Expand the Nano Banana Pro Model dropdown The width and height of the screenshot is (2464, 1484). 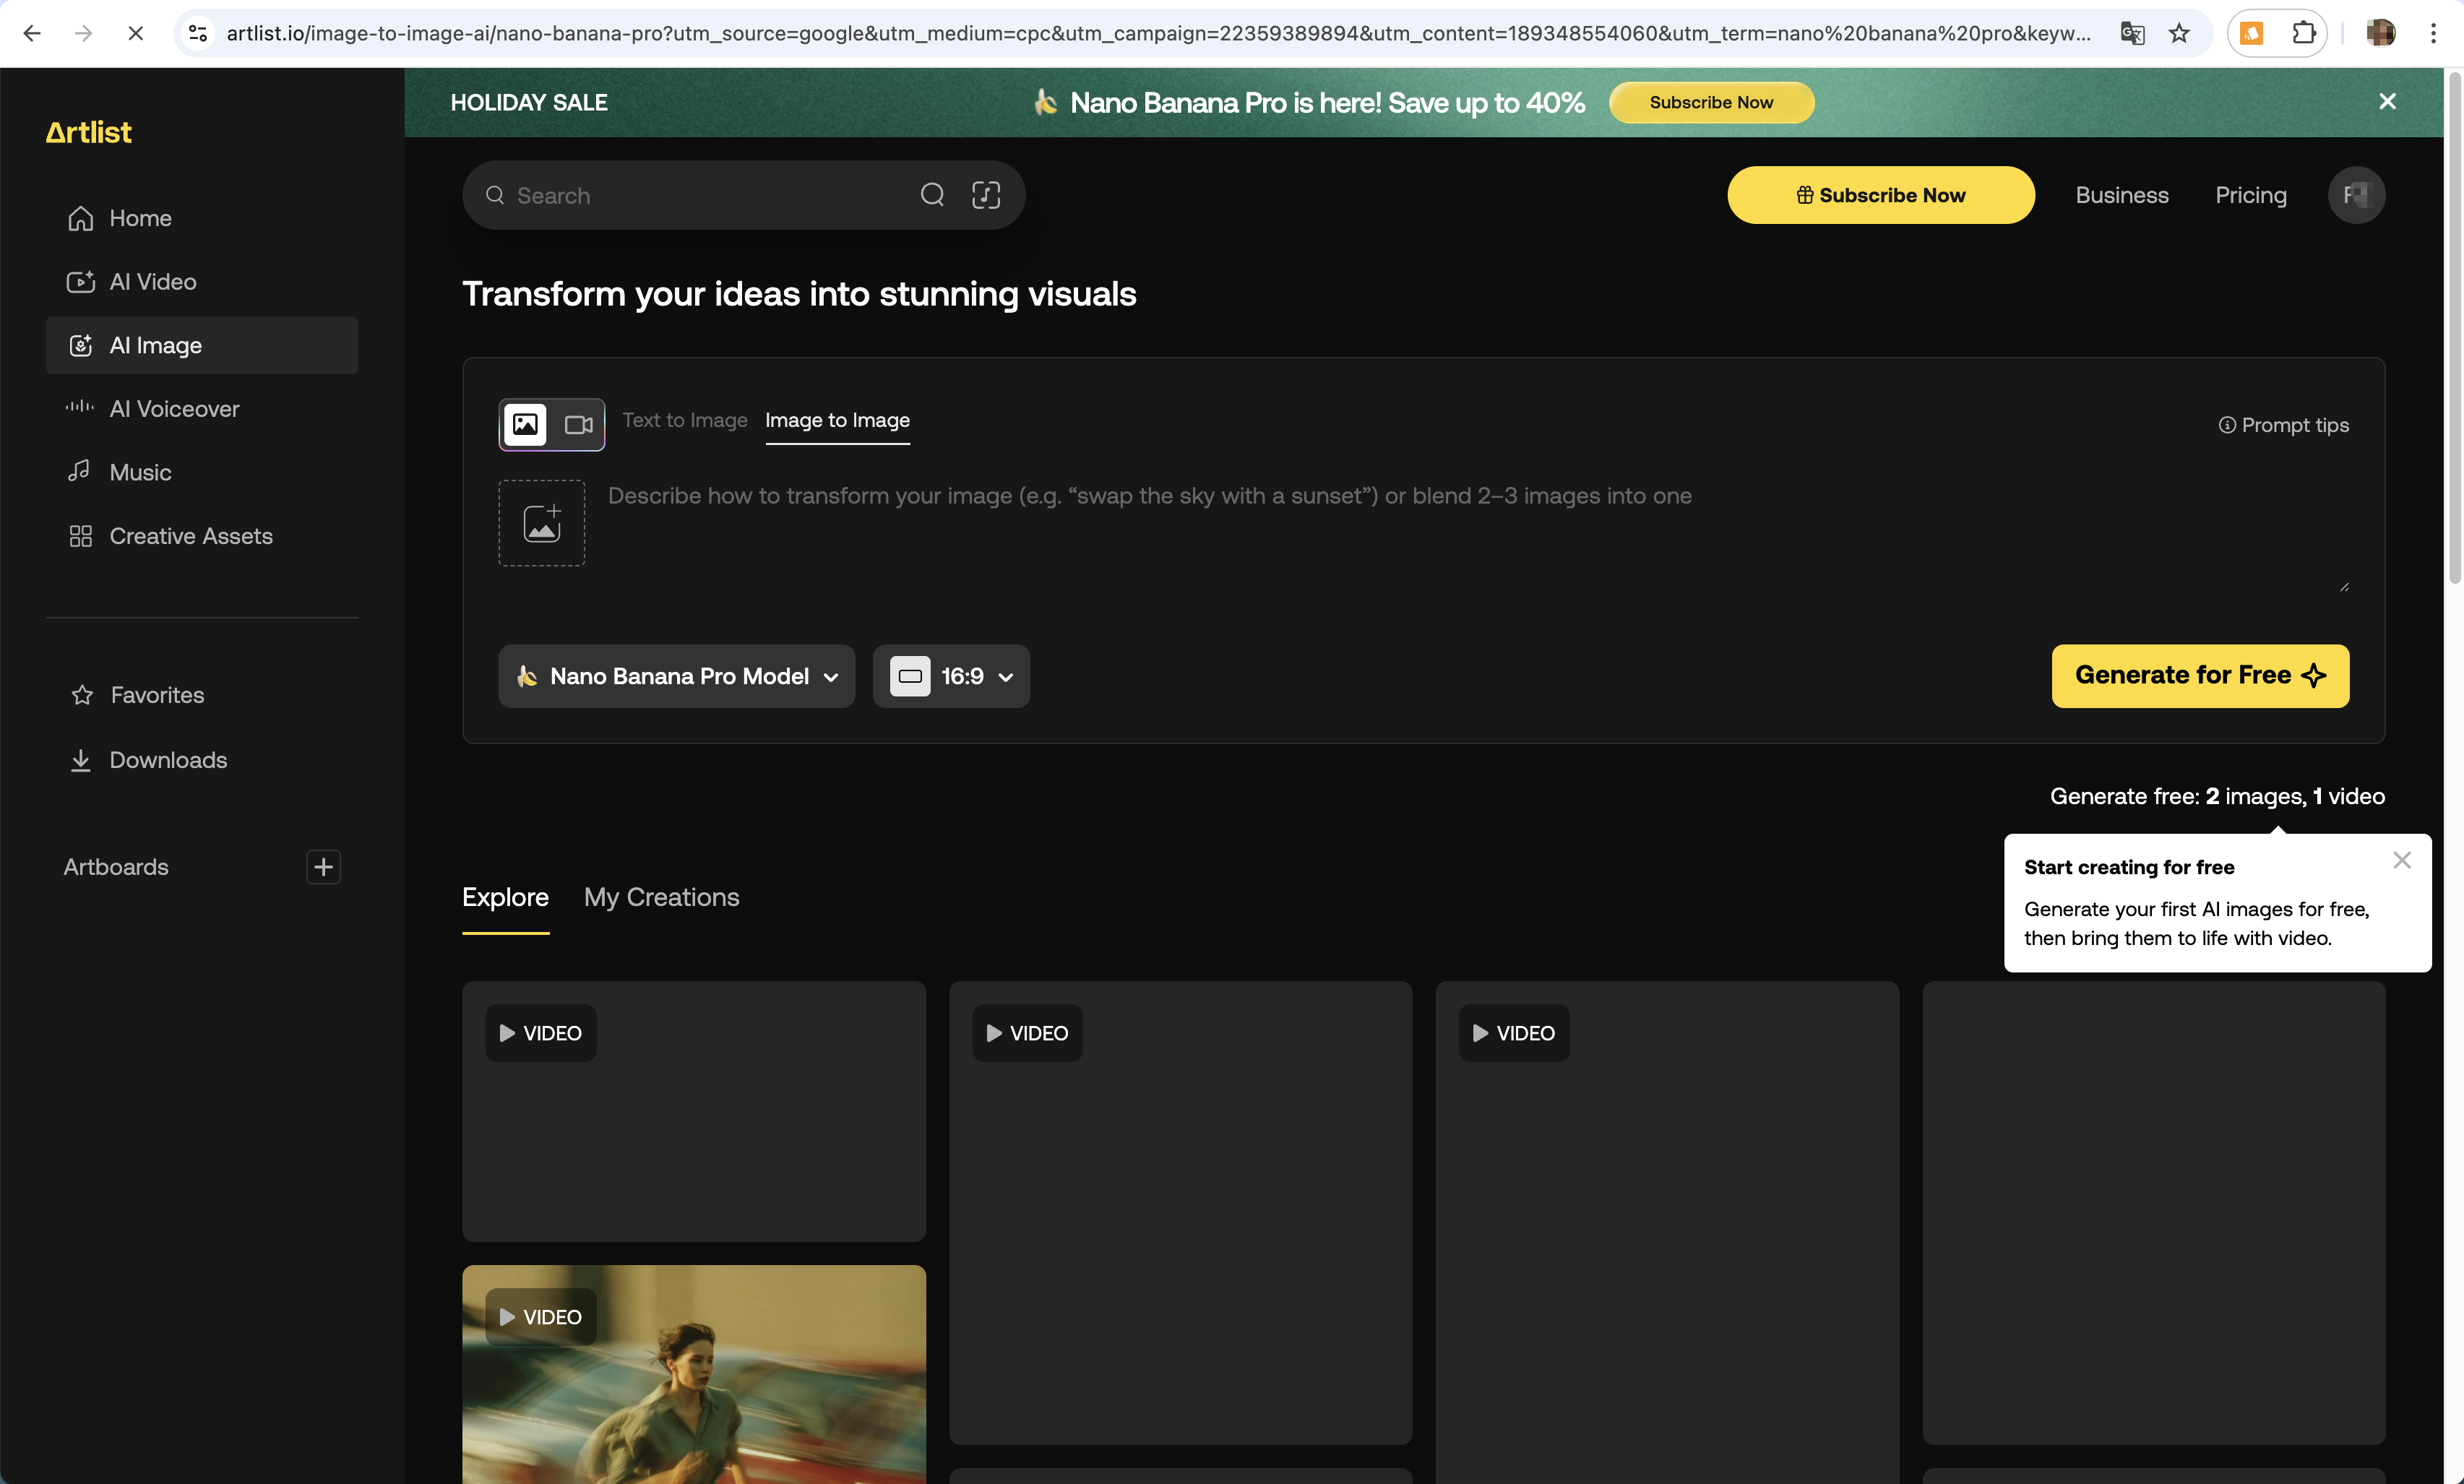pos(677,676)
